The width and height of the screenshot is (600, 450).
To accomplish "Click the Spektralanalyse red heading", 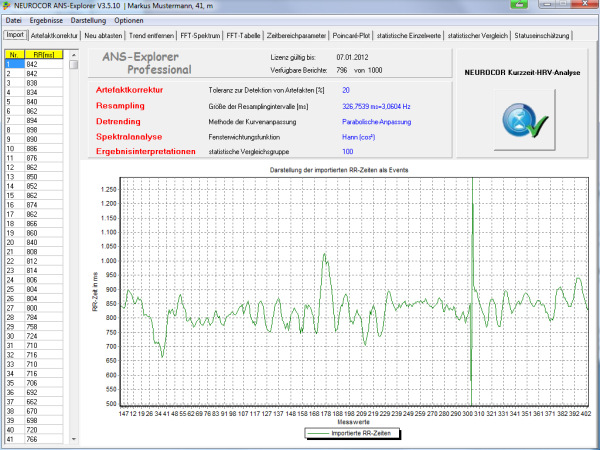I will click(x=129, y=137).
